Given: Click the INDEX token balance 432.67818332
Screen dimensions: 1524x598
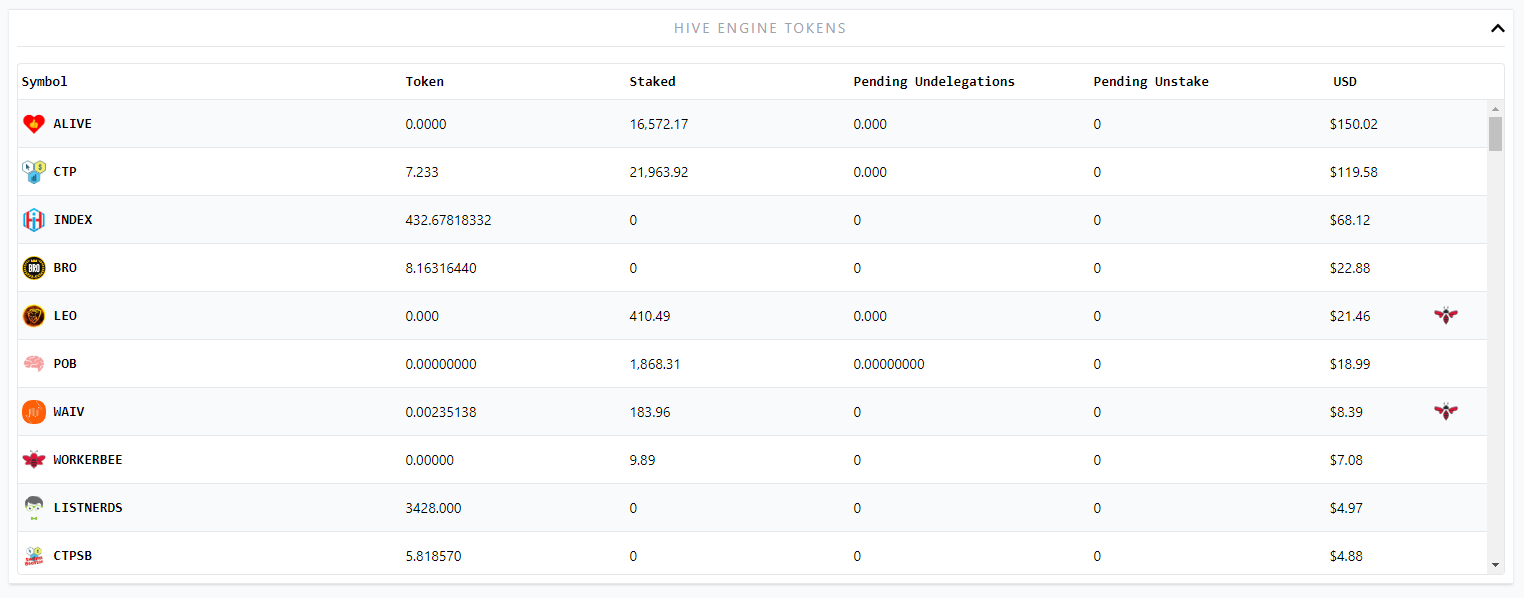Looking at the screenshot, I should [x=449, y=220].
